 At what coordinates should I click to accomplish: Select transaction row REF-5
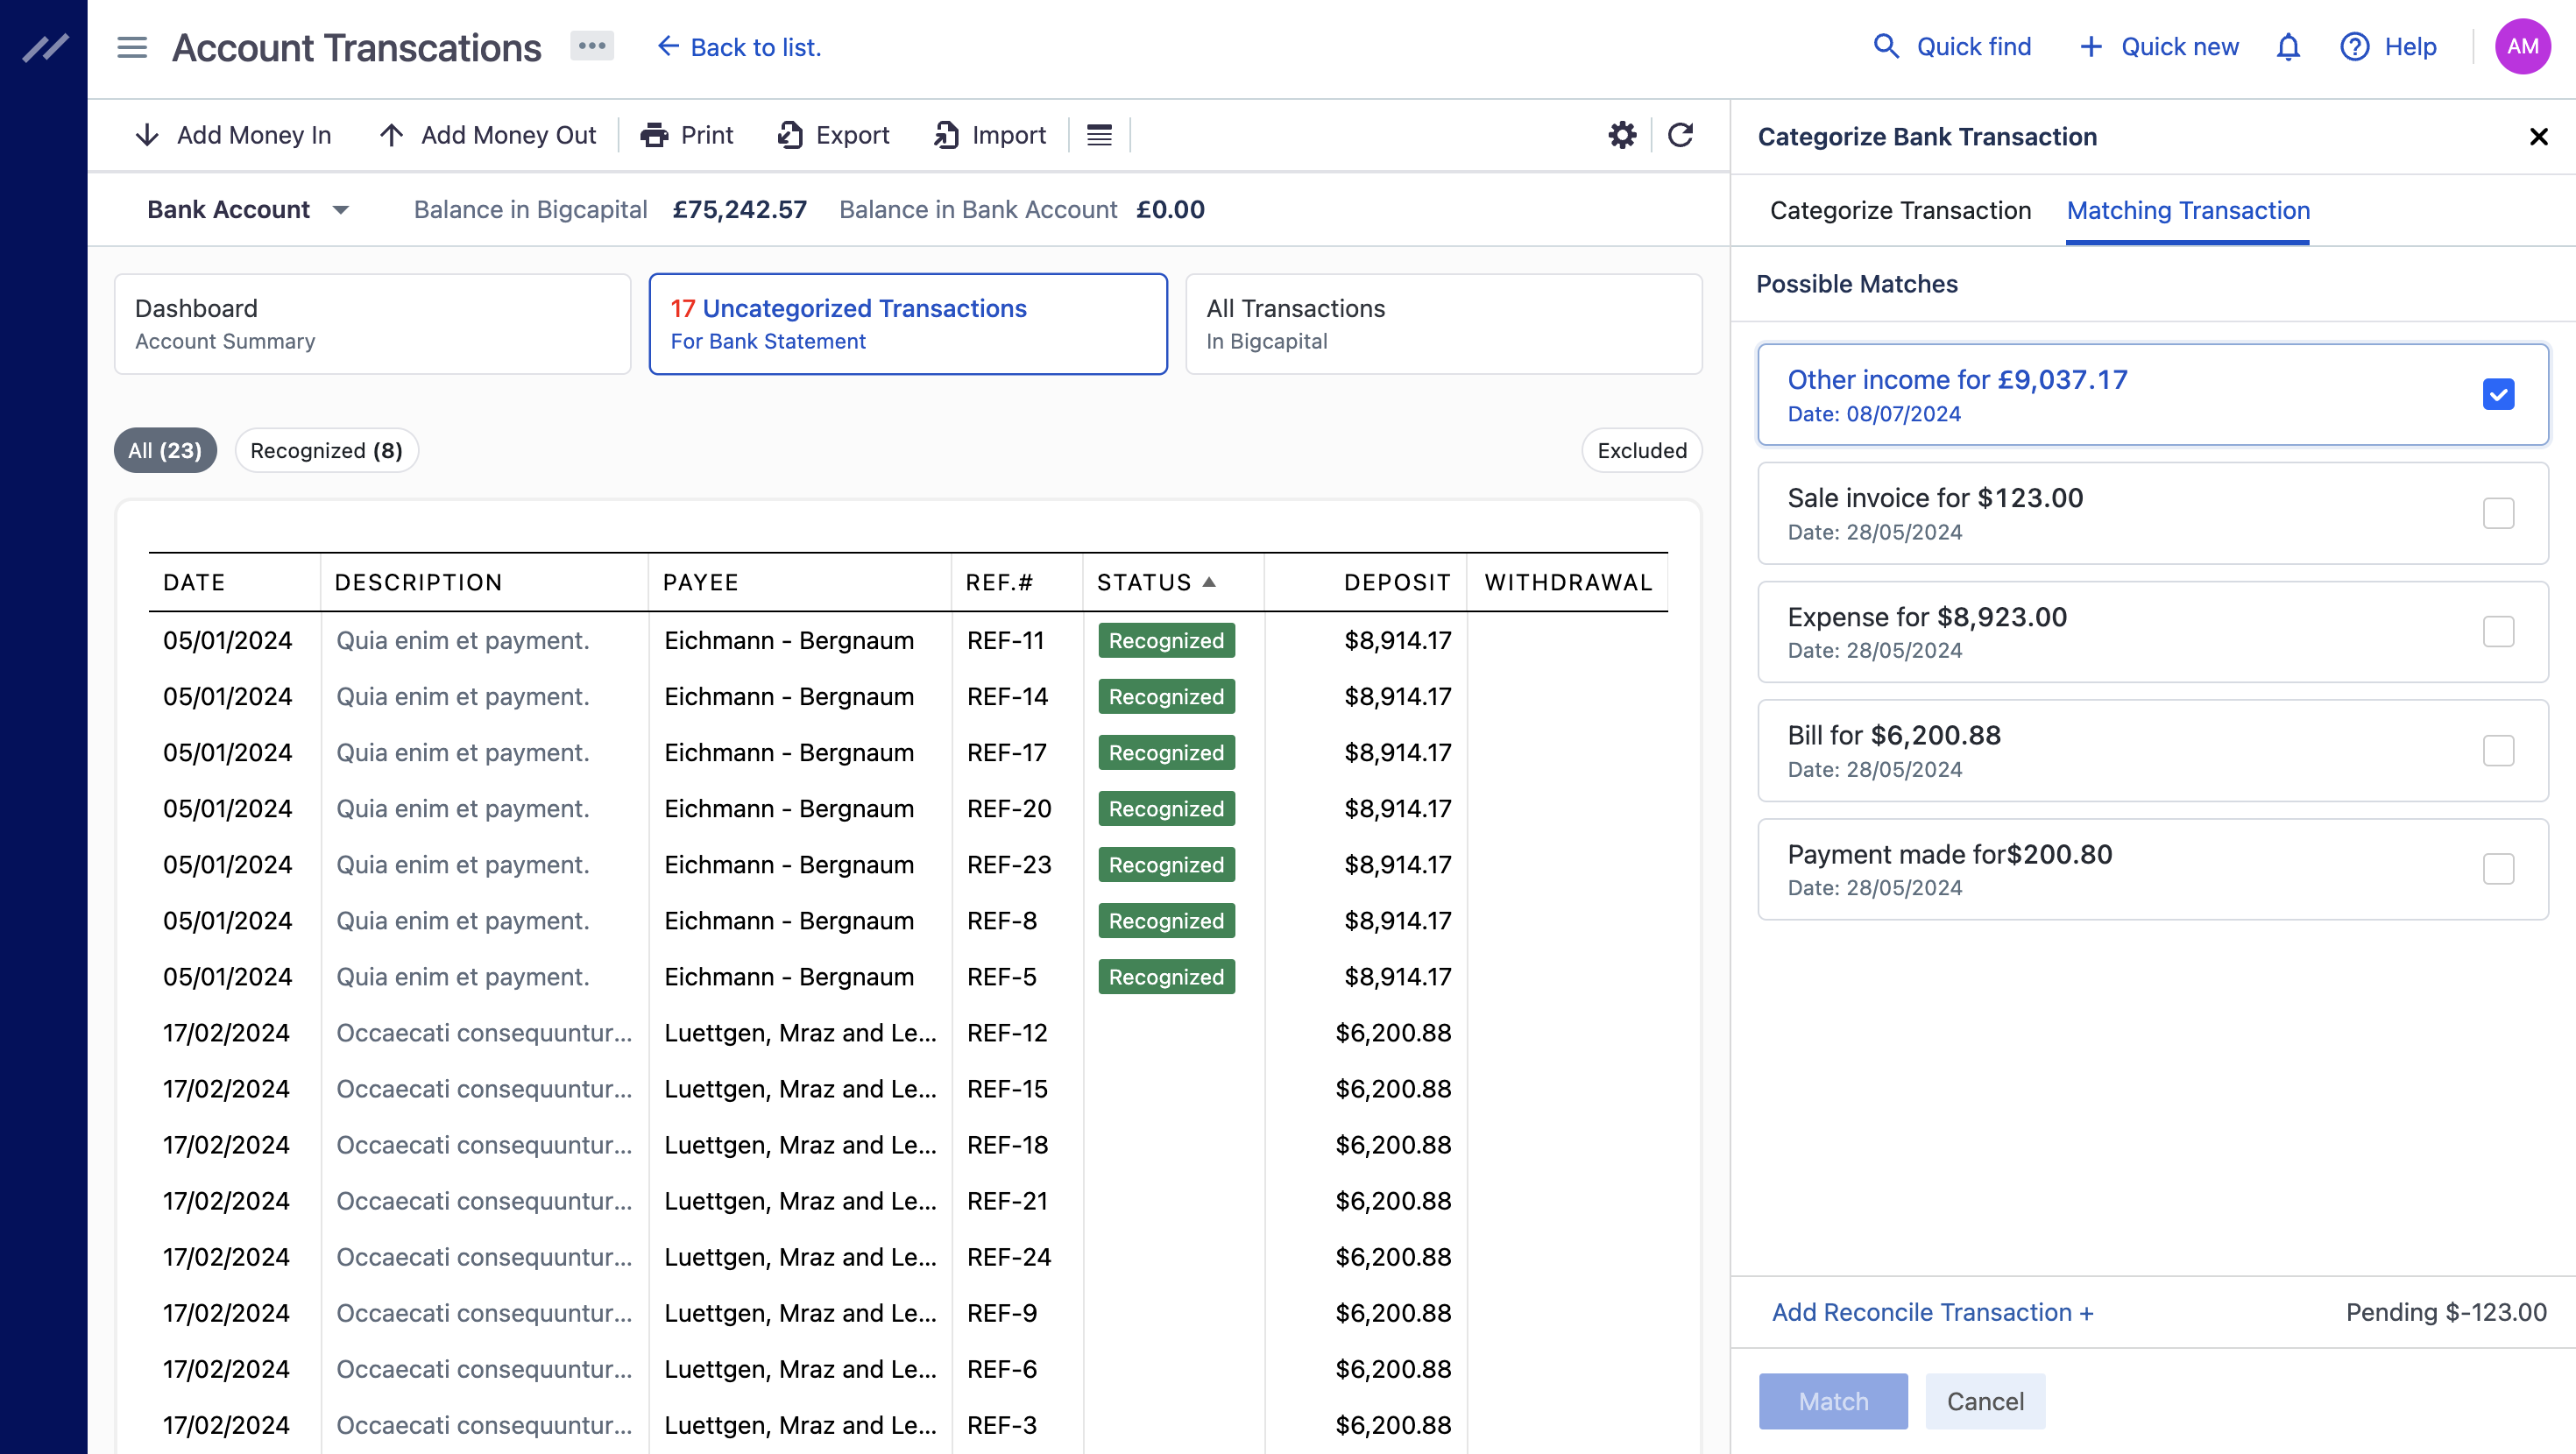908,976
